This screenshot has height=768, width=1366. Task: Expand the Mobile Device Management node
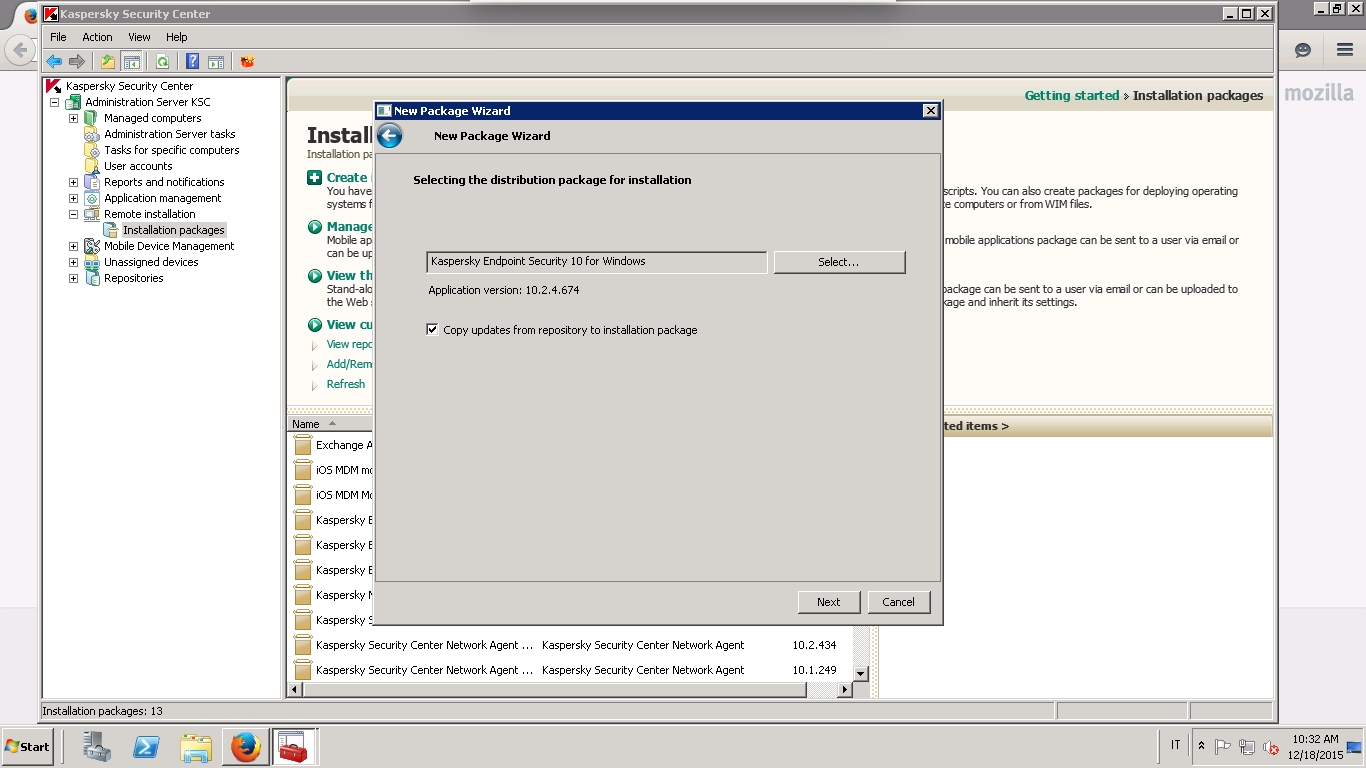point(73,246)
